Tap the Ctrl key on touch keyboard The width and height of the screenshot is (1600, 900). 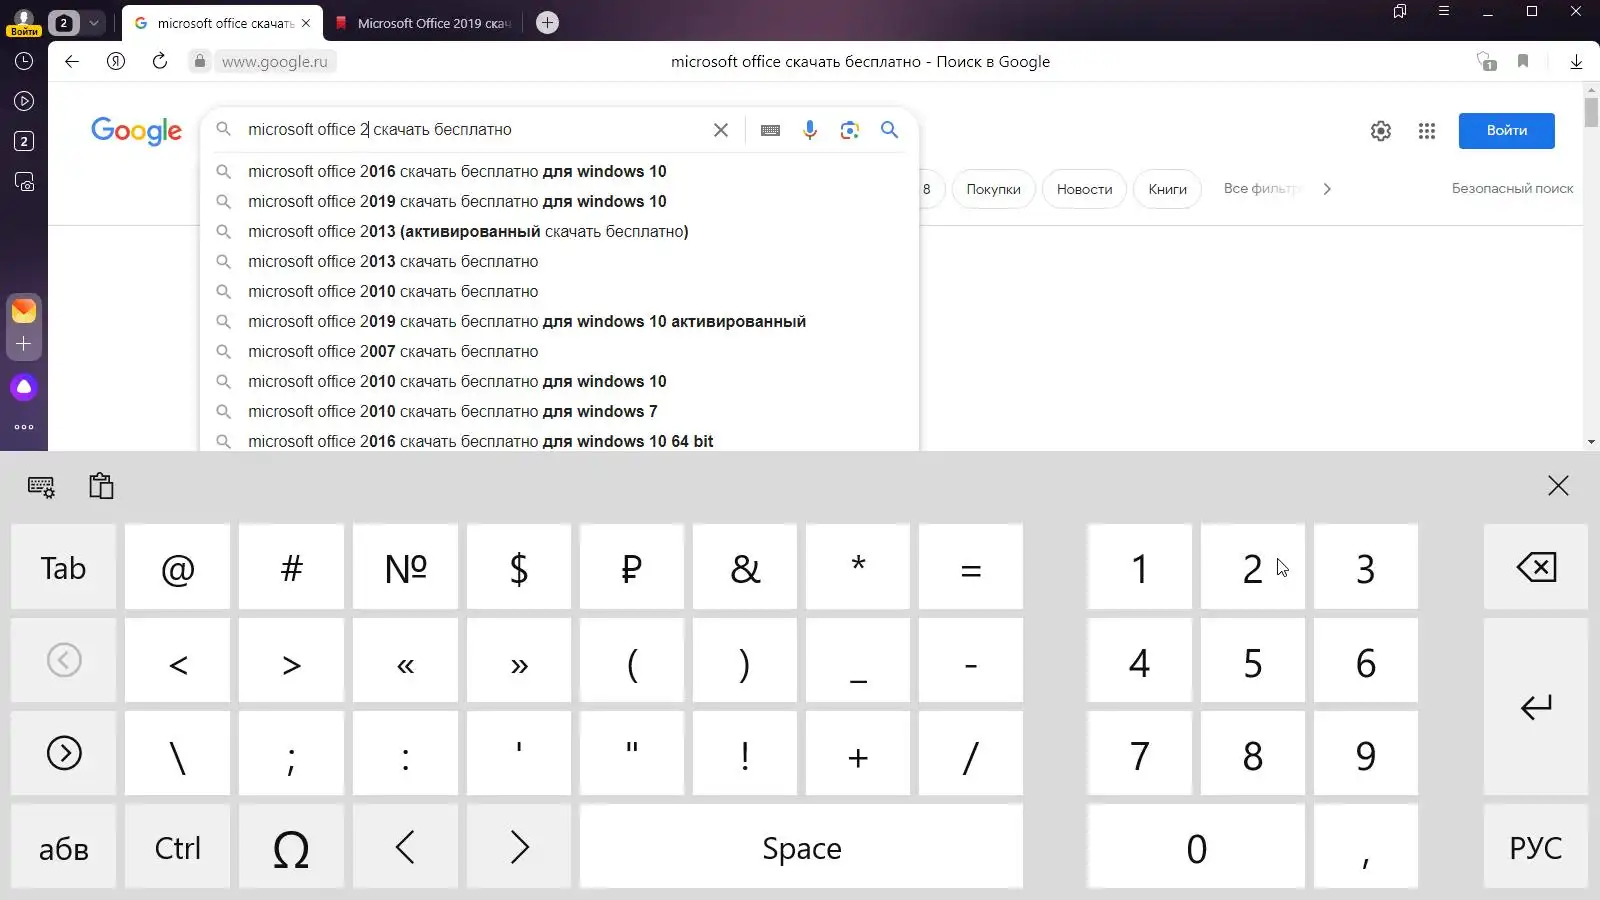point(178,848)
